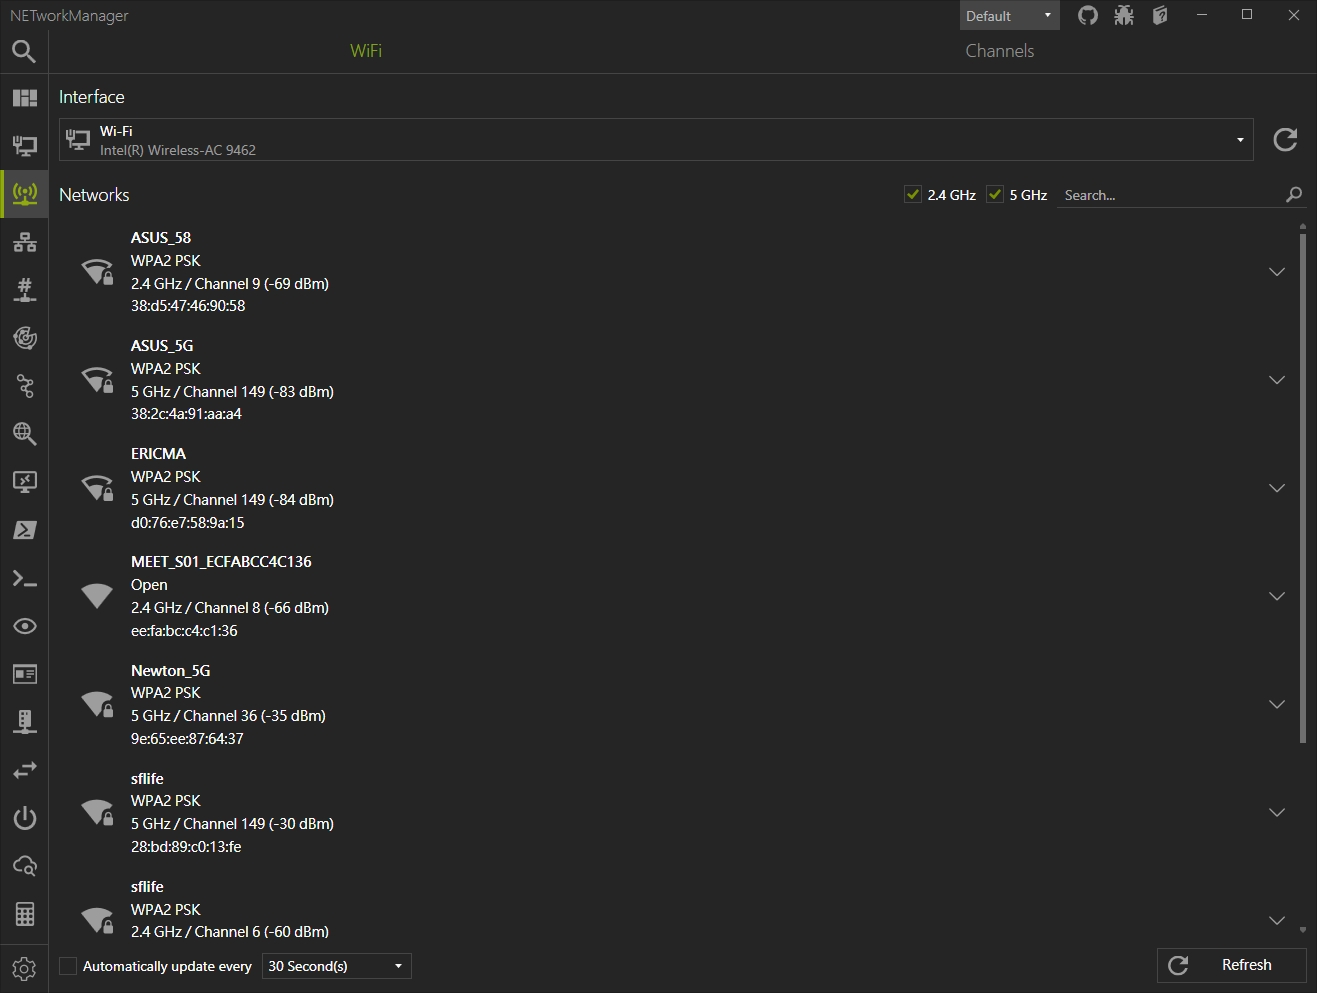Click the Open security label
The image size is (1317, 993).
(x=149, y=585)
